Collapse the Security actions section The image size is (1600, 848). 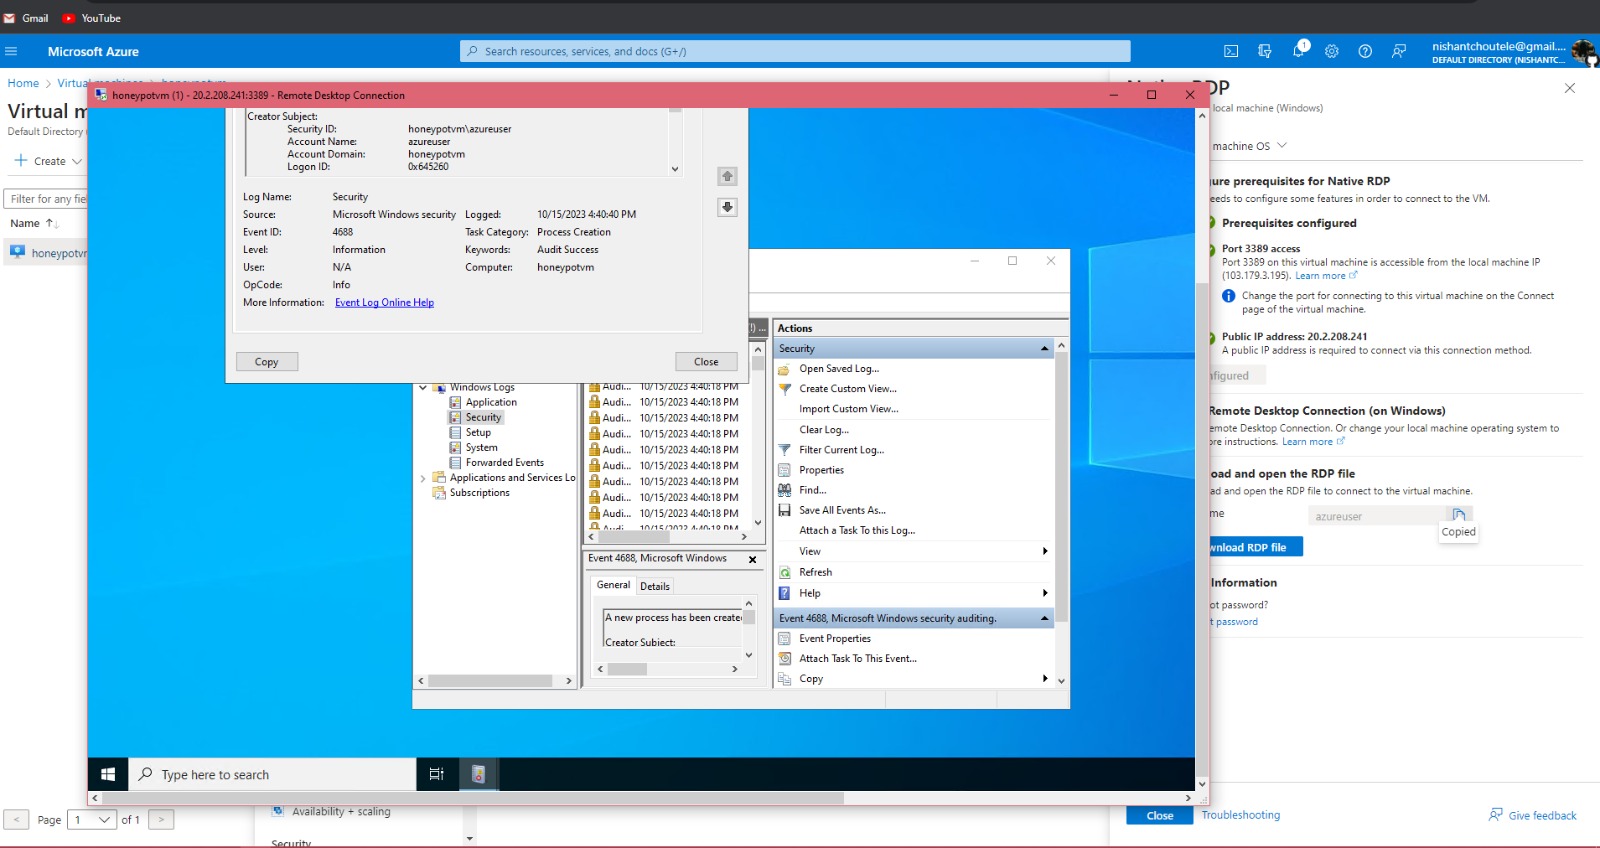coord(1044,349)
